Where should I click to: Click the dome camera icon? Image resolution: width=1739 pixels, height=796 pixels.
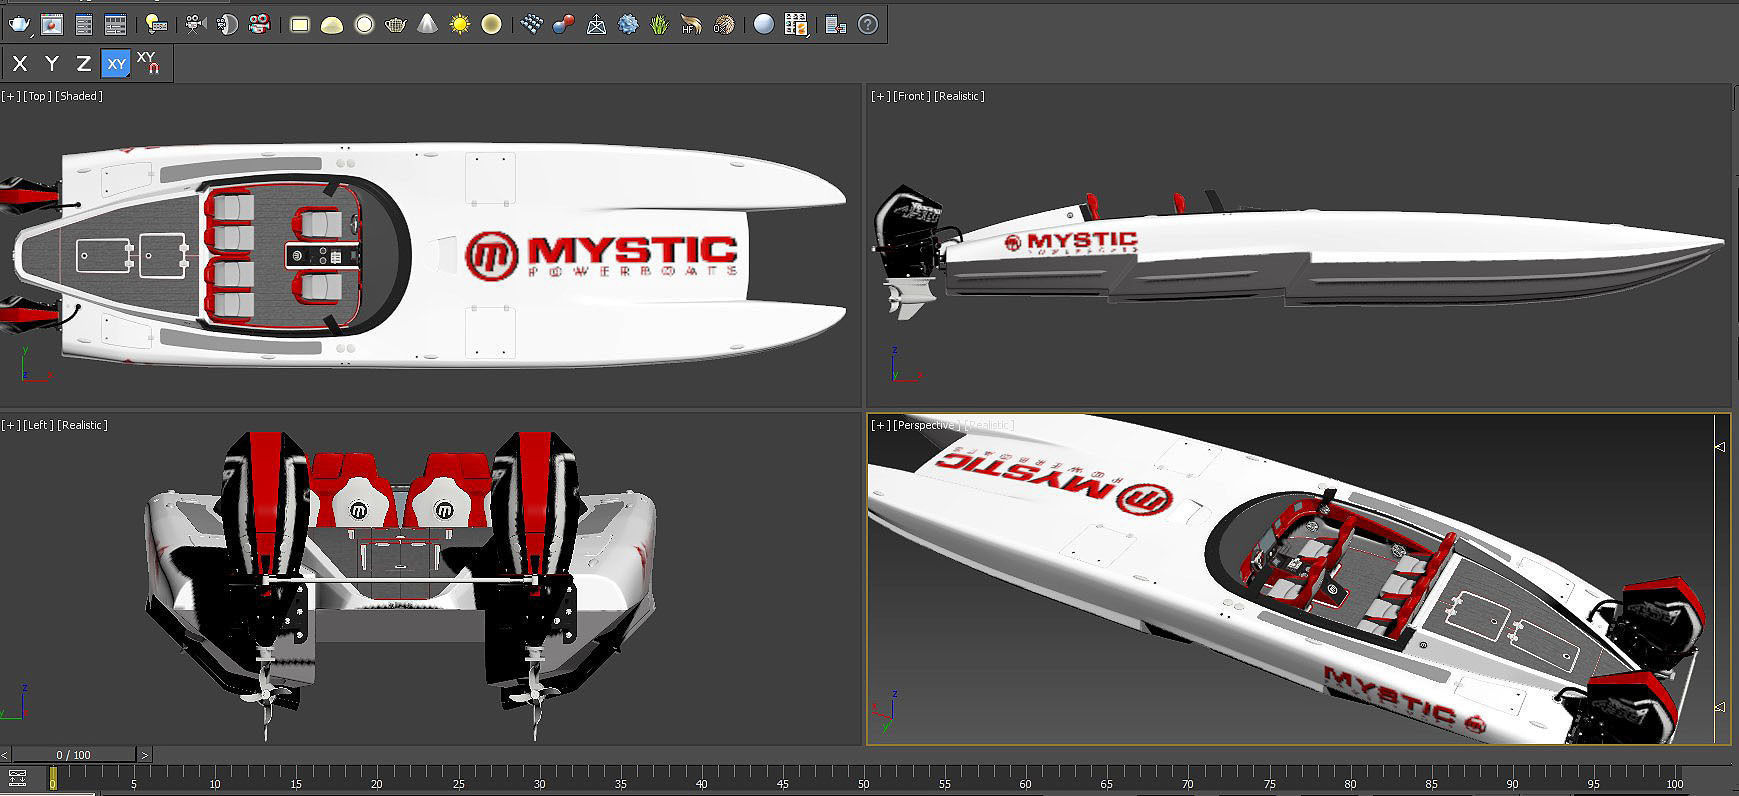click(227, 24)
